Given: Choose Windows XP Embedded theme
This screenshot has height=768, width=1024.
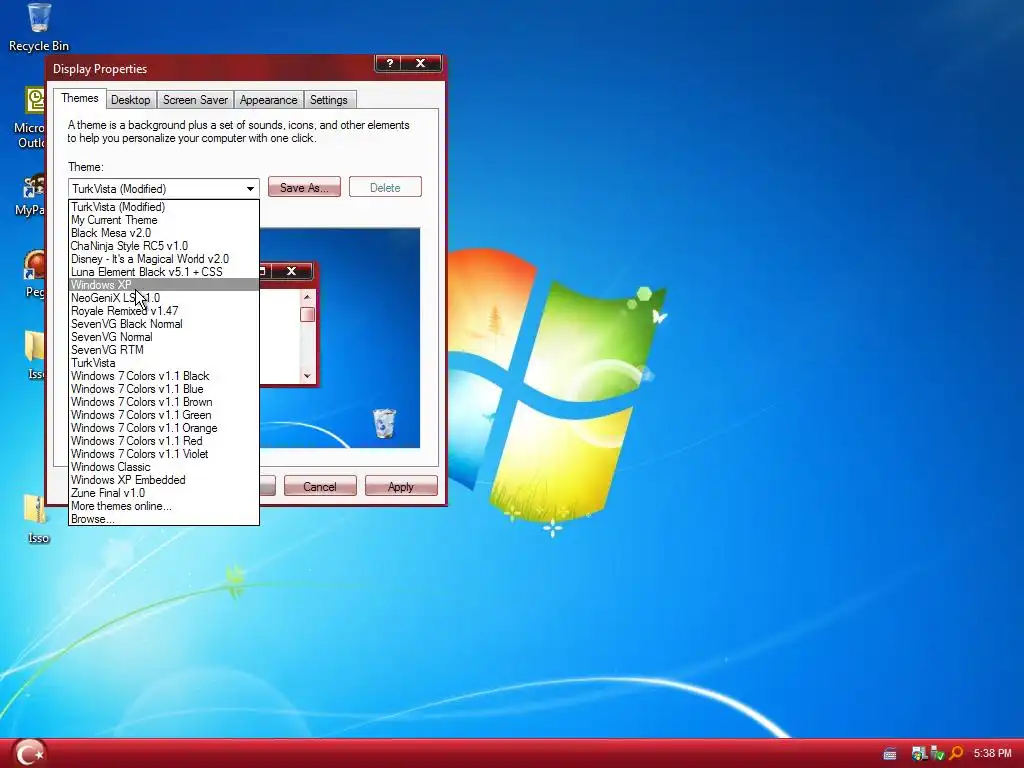Looking at the screenshot, I should point(164,480).
